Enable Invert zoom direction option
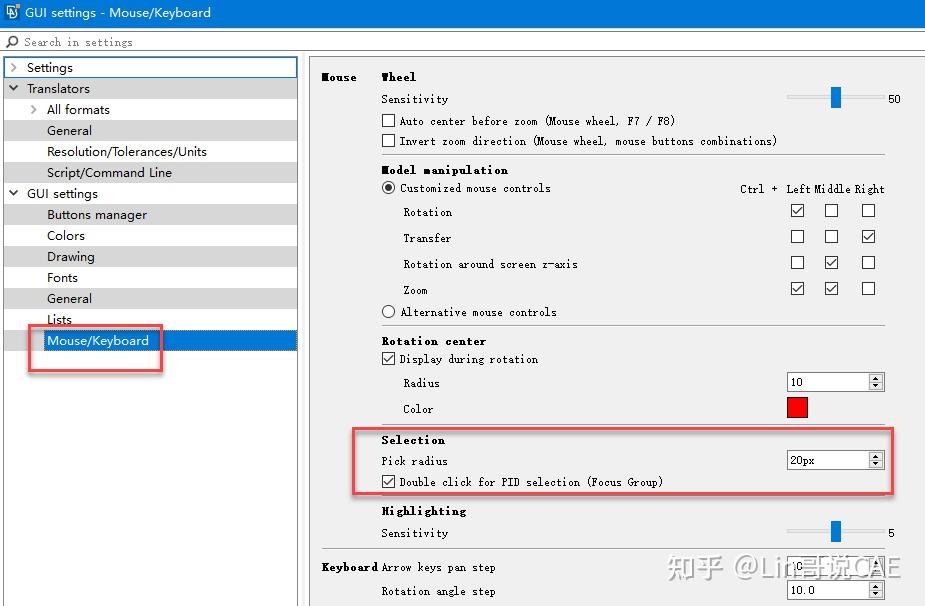This screenshot has height=606, width=925. coord(387,141)
